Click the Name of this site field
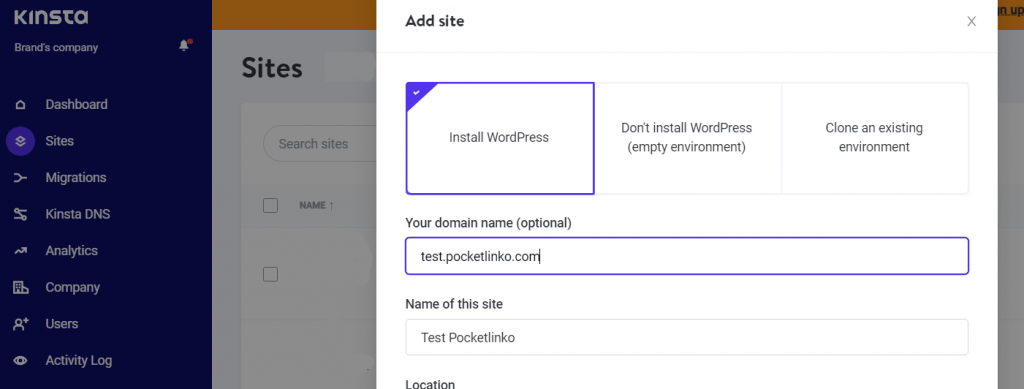This screenshot has height=389, width=1024. point(687,337)
